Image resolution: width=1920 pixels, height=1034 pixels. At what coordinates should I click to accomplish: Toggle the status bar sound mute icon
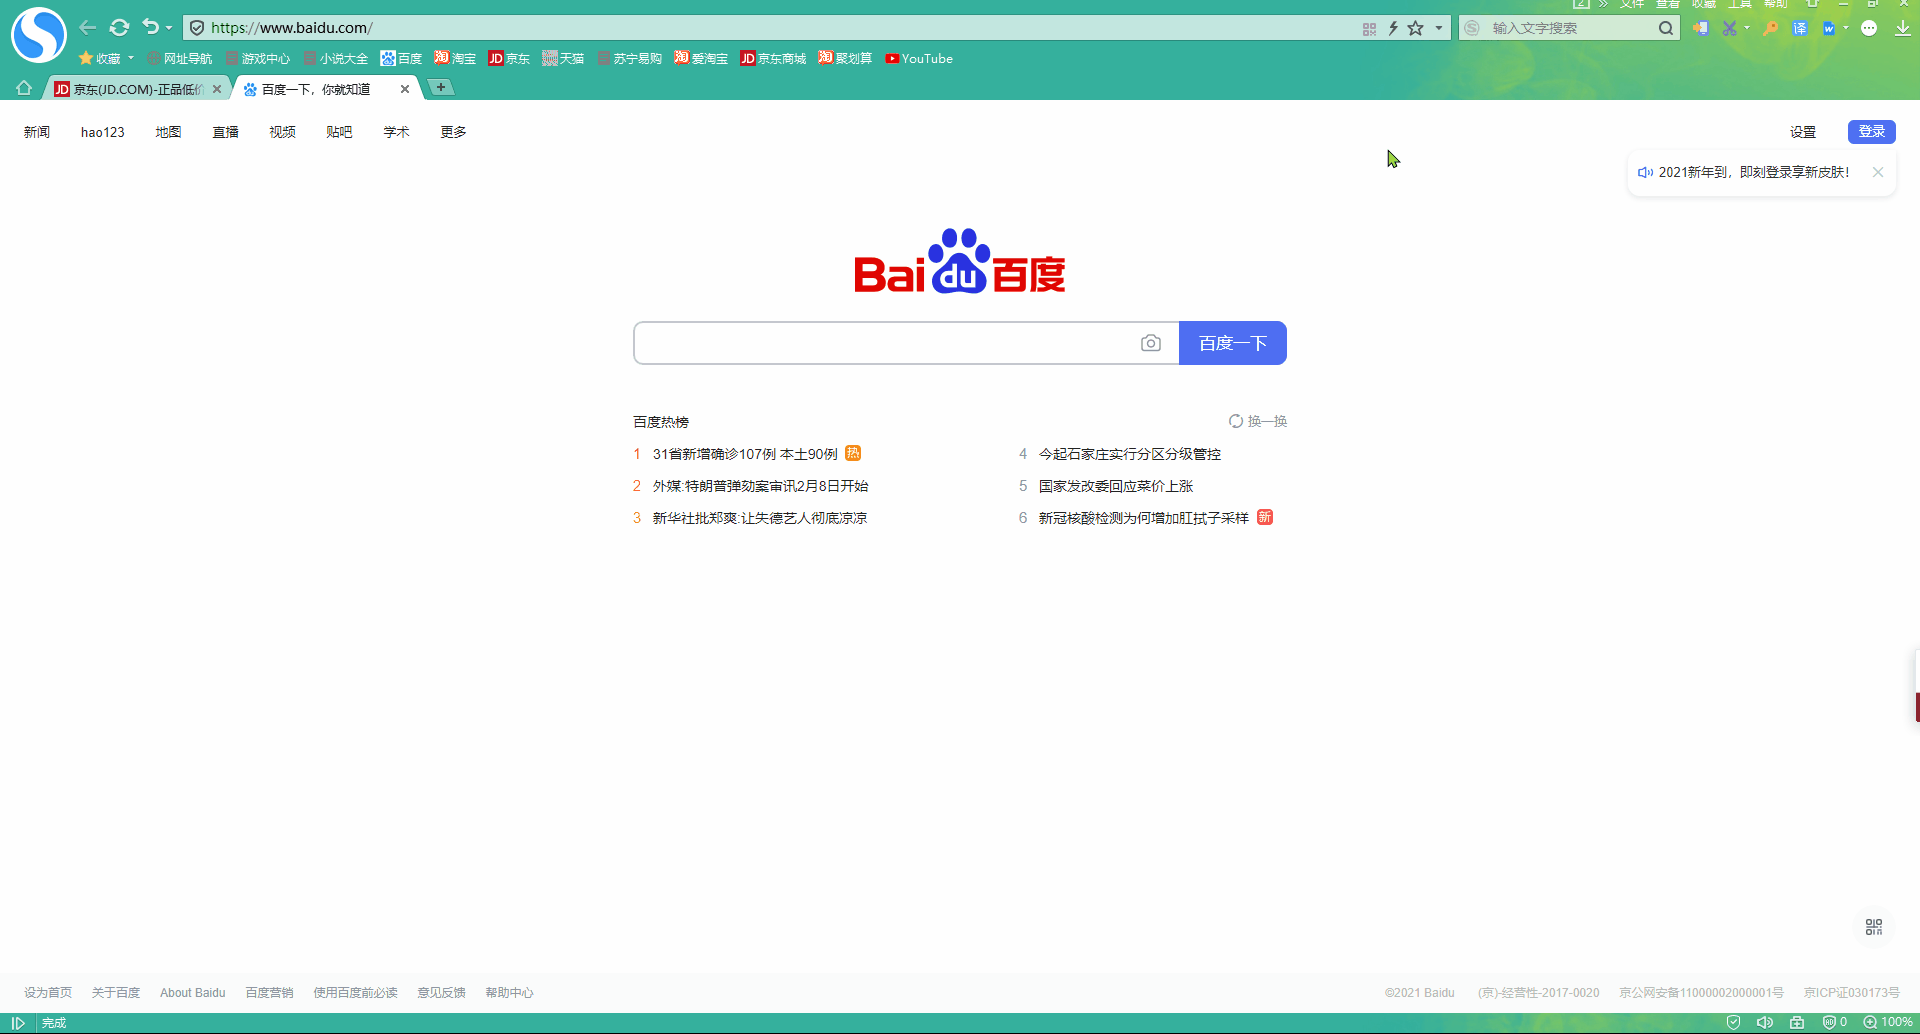(1765, 1022)
